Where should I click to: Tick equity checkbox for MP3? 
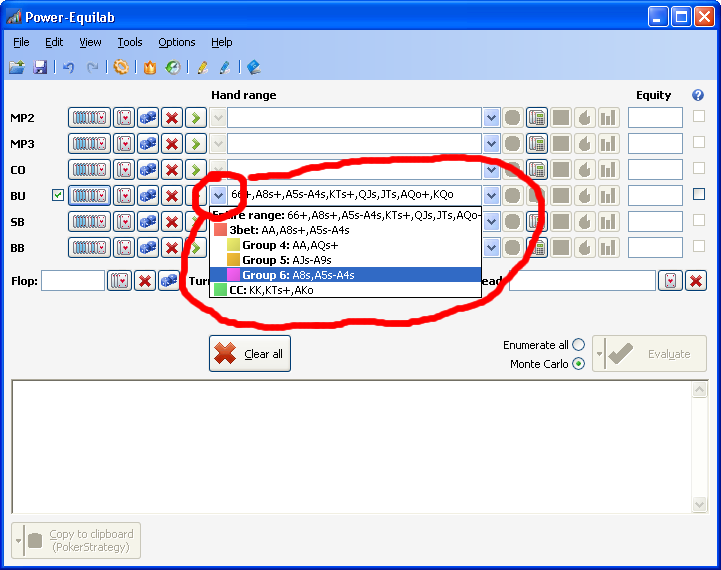[x=699, y=142]
